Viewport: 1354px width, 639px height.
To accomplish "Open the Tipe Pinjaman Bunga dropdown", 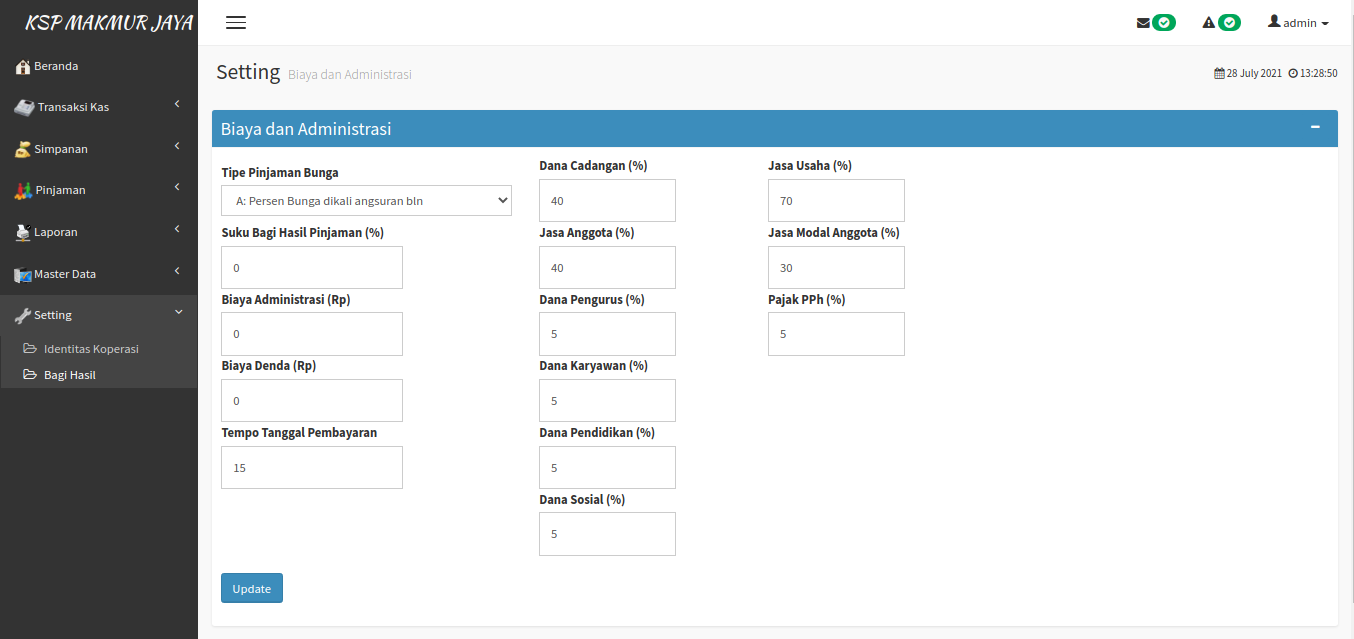I will coord(366,201).
